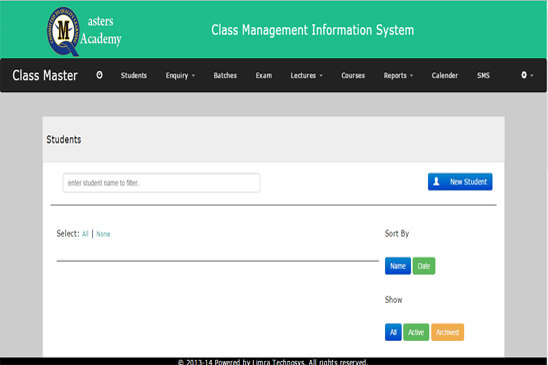Open the Reports dropdown menu

point(398,76)
